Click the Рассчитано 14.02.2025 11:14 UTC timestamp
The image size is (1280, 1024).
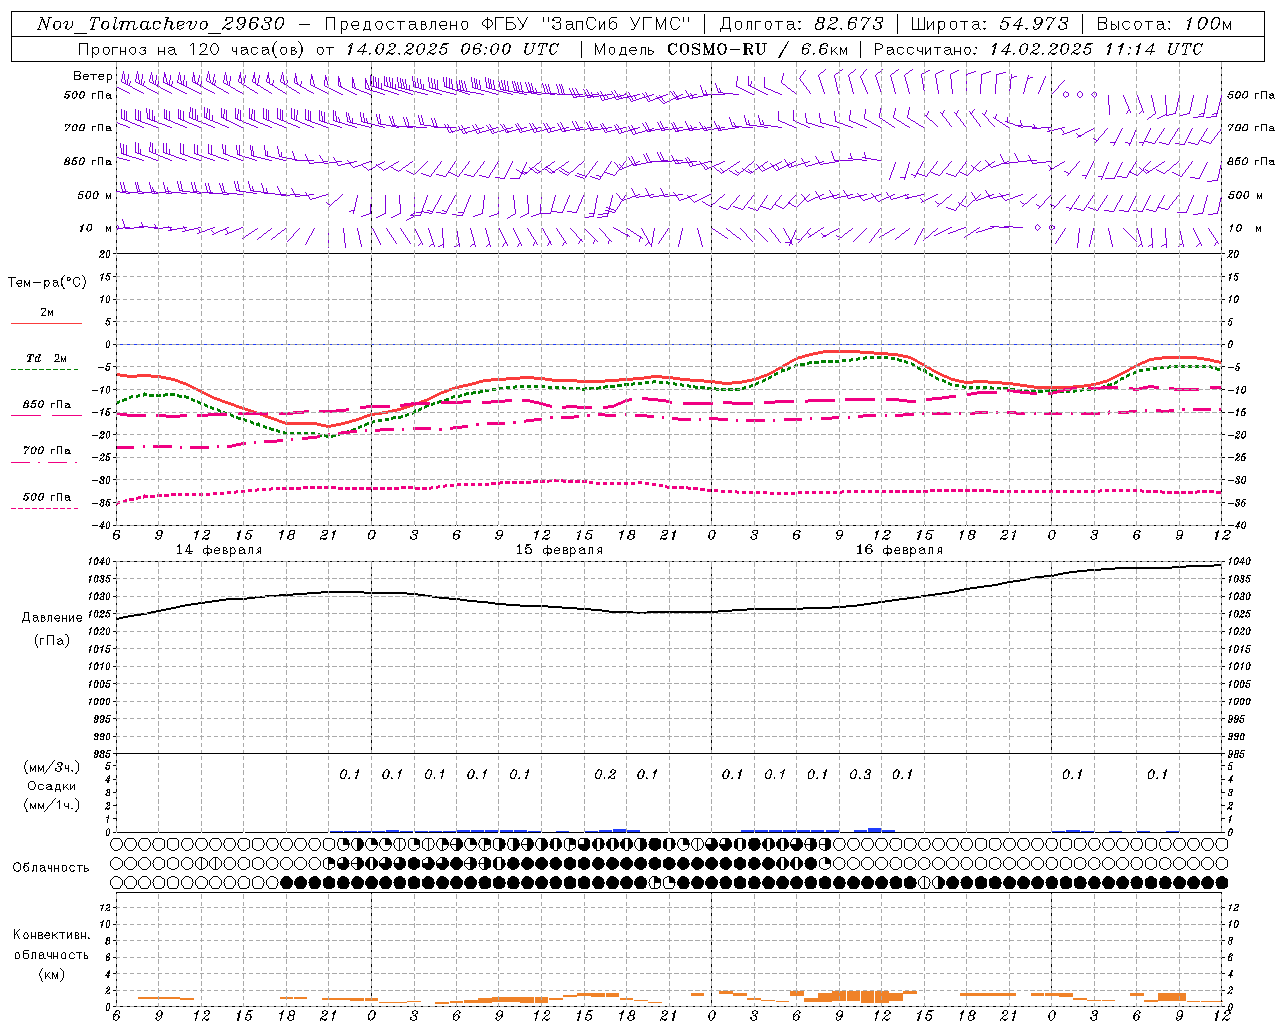[1038, 49]
